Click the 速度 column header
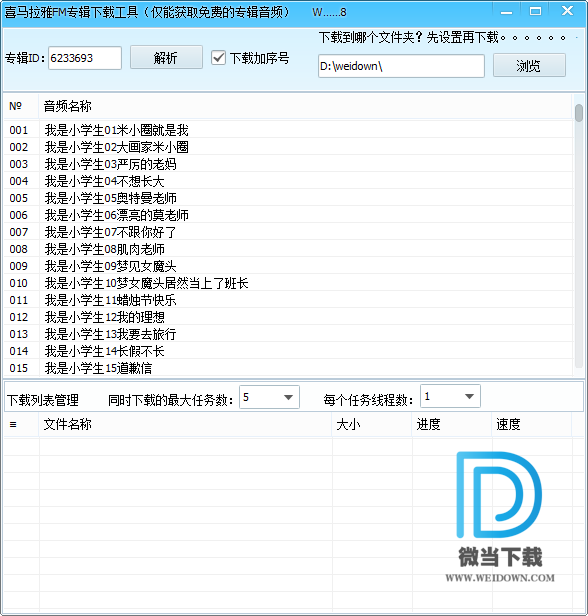The image size is (588, 616). [x=531, y=424]
